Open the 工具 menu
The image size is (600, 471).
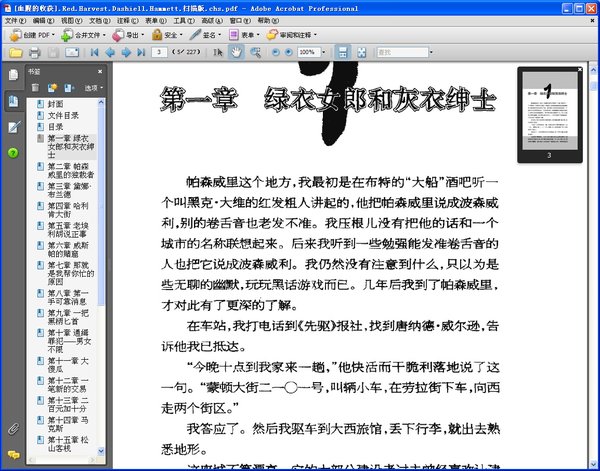(x=184, y=21)
